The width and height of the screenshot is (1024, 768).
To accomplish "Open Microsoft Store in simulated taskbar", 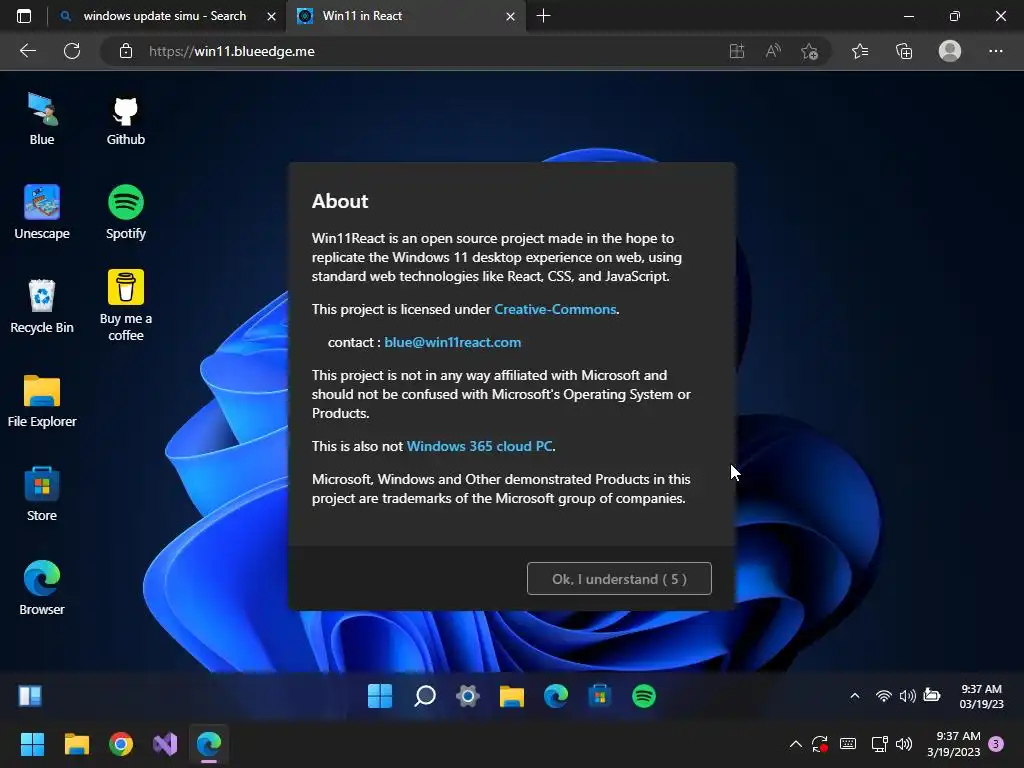I will (x=600, y=696).
